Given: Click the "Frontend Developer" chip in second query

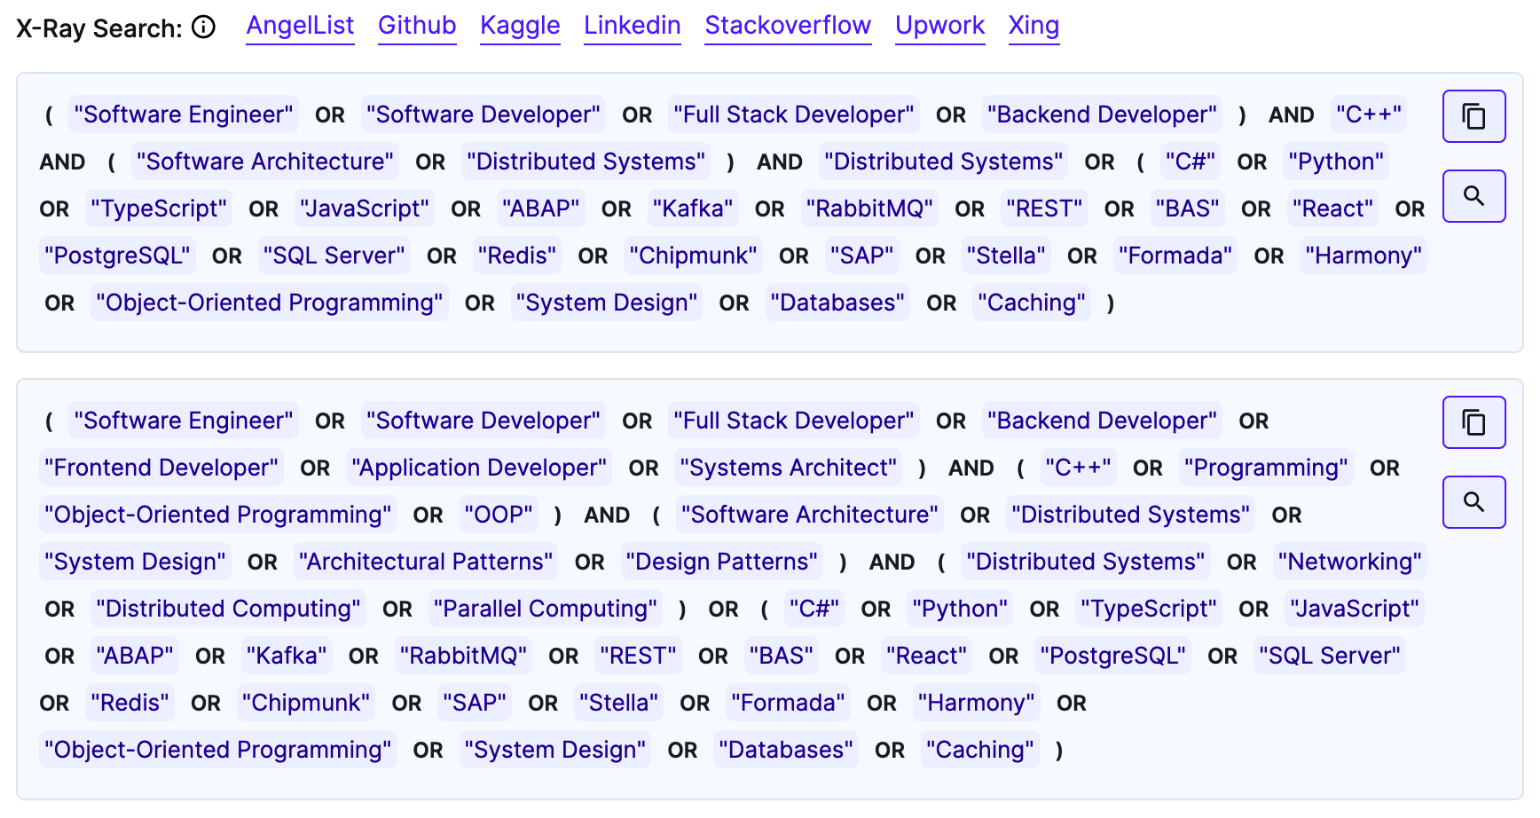Looking at the screenshot, I should [161, 467].
